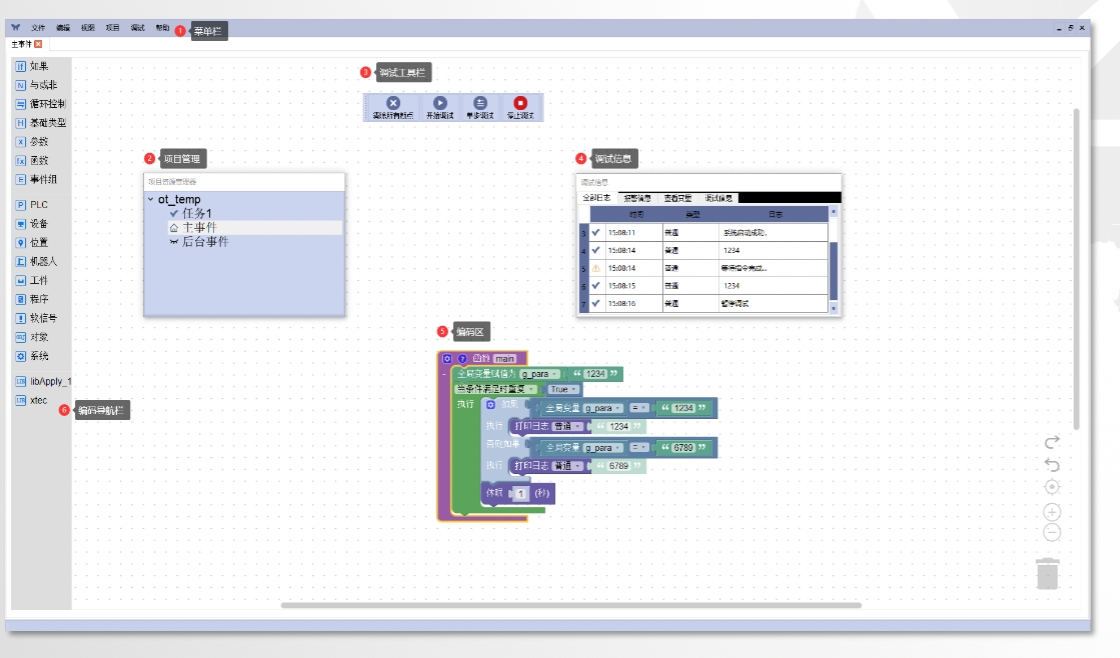1120x658 pixels.
Task: Select the 函数 (fx) block category
Action: pyautogui.click(x=32, y=160)
